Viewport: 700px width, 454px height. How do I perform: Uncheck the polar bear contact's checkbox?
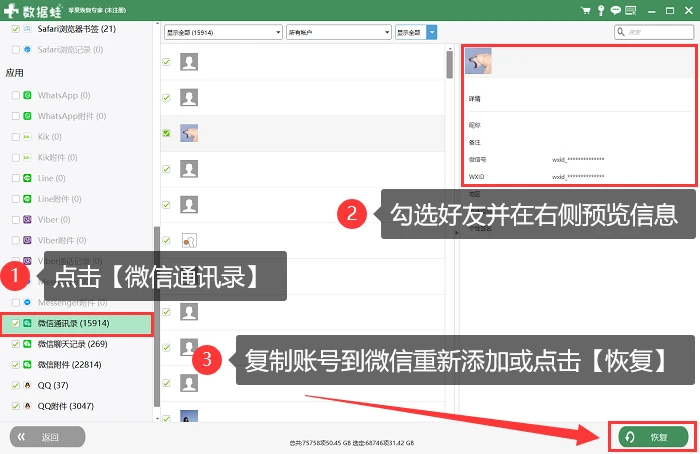167,133
